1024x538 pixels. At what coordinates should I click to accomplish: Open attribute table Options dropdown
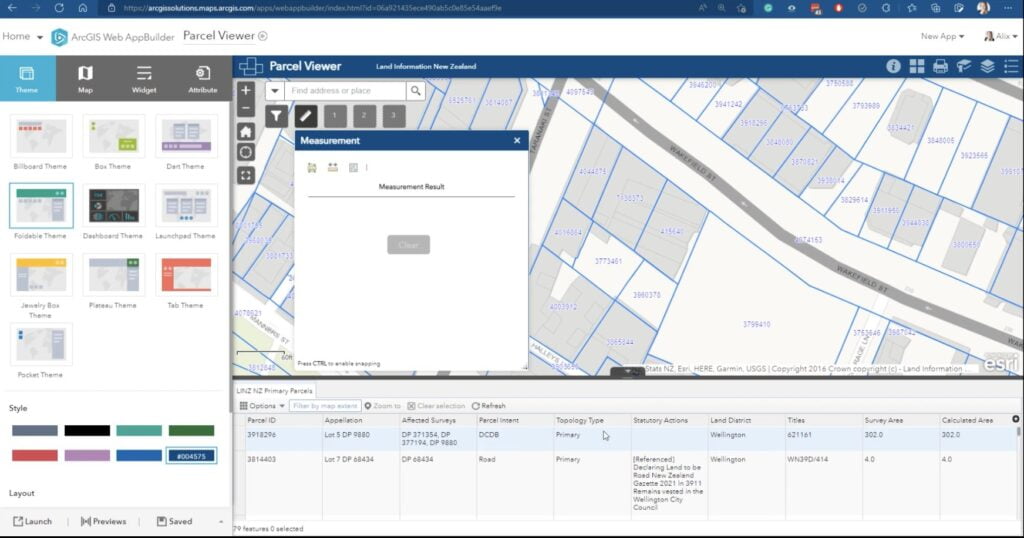coord(262,405)
